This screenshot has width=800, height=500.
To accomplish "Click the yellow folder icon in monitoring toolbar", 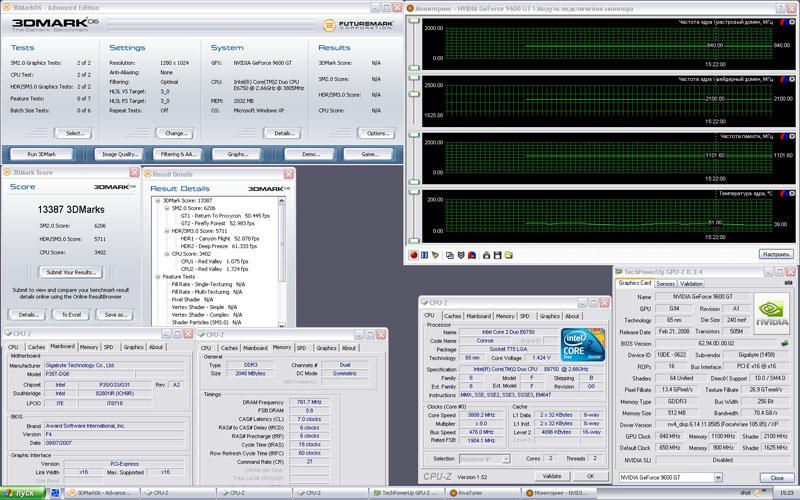I will coord(509,255).
